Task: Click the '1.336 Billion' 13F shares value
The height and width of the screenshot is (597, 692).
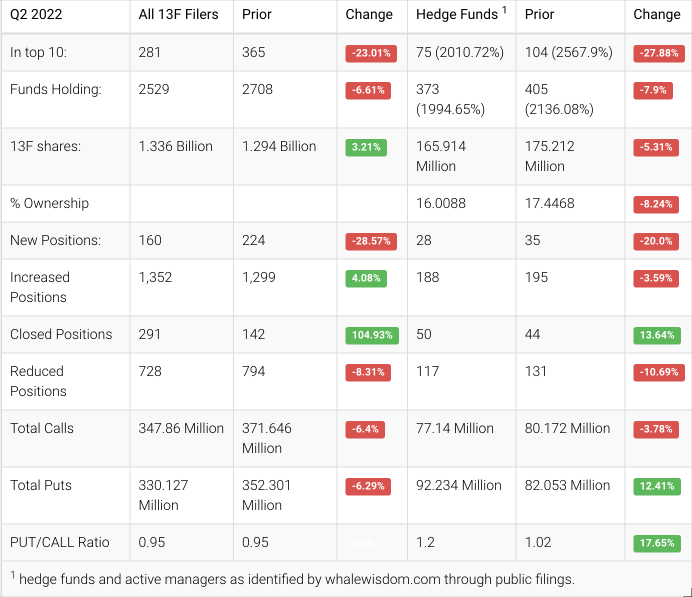Action: [x=176, y=146]
